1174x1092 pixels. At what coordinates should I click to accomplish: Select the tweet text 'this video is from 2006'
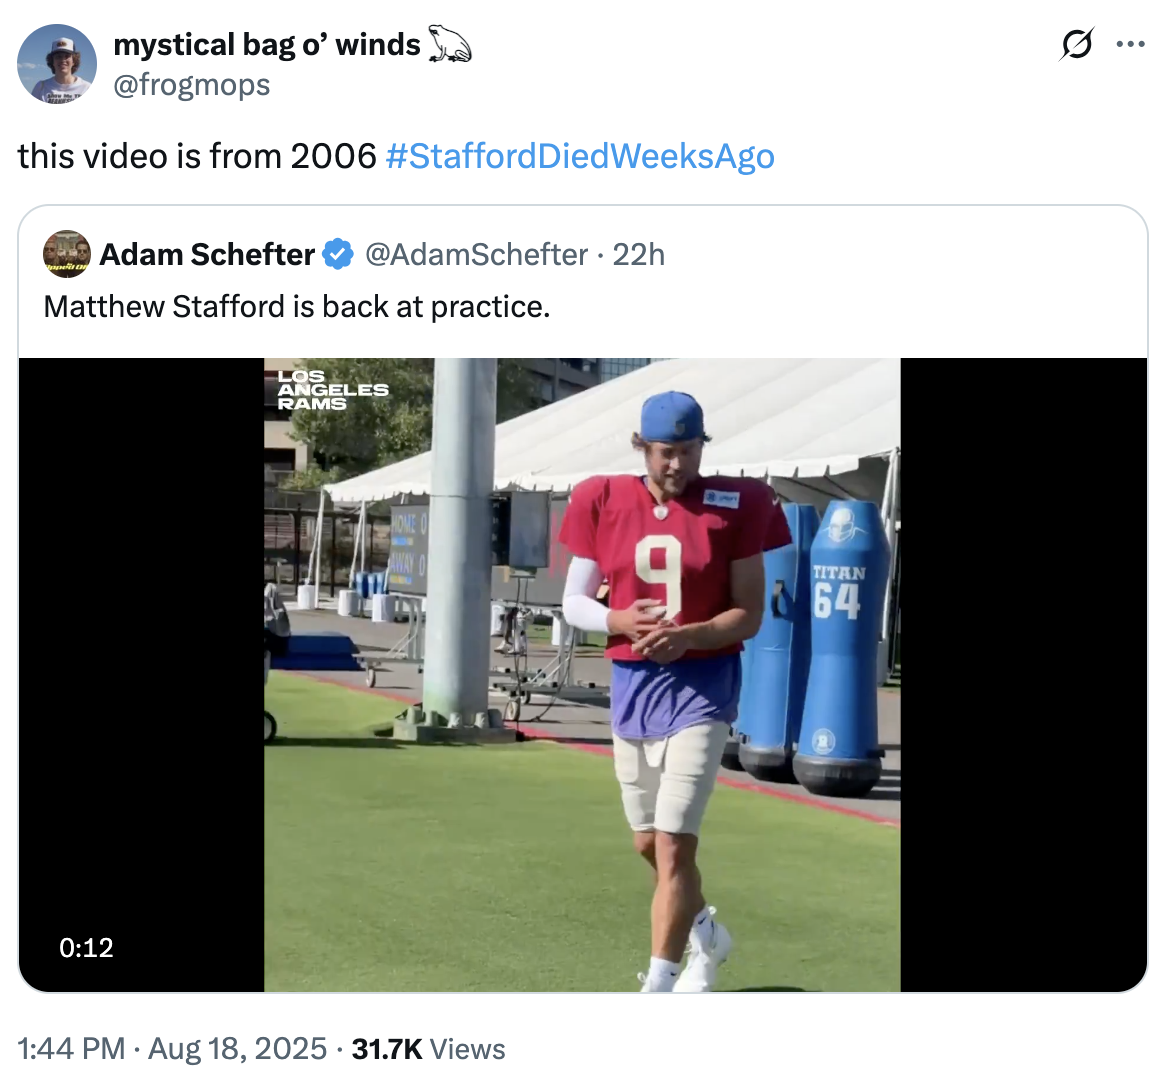[190, 156]
